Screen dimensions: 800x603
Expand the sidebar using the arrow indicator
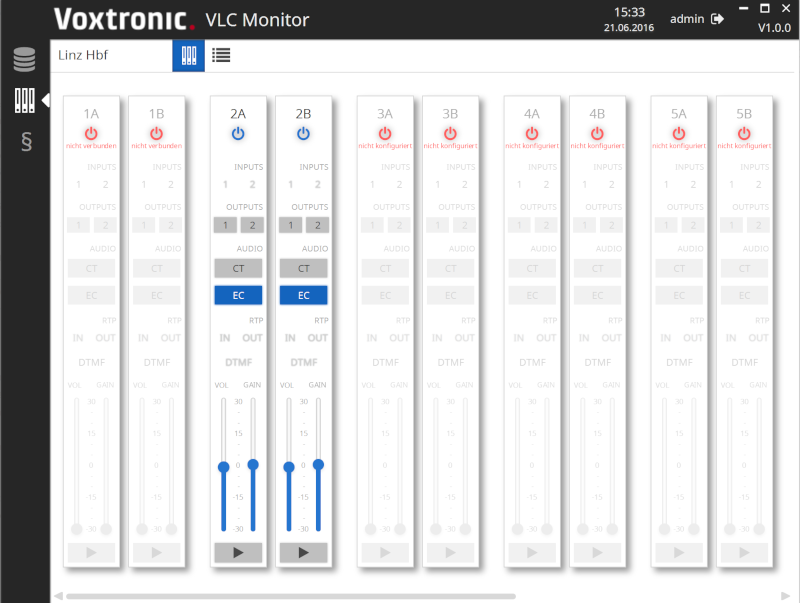click(43, 100)
